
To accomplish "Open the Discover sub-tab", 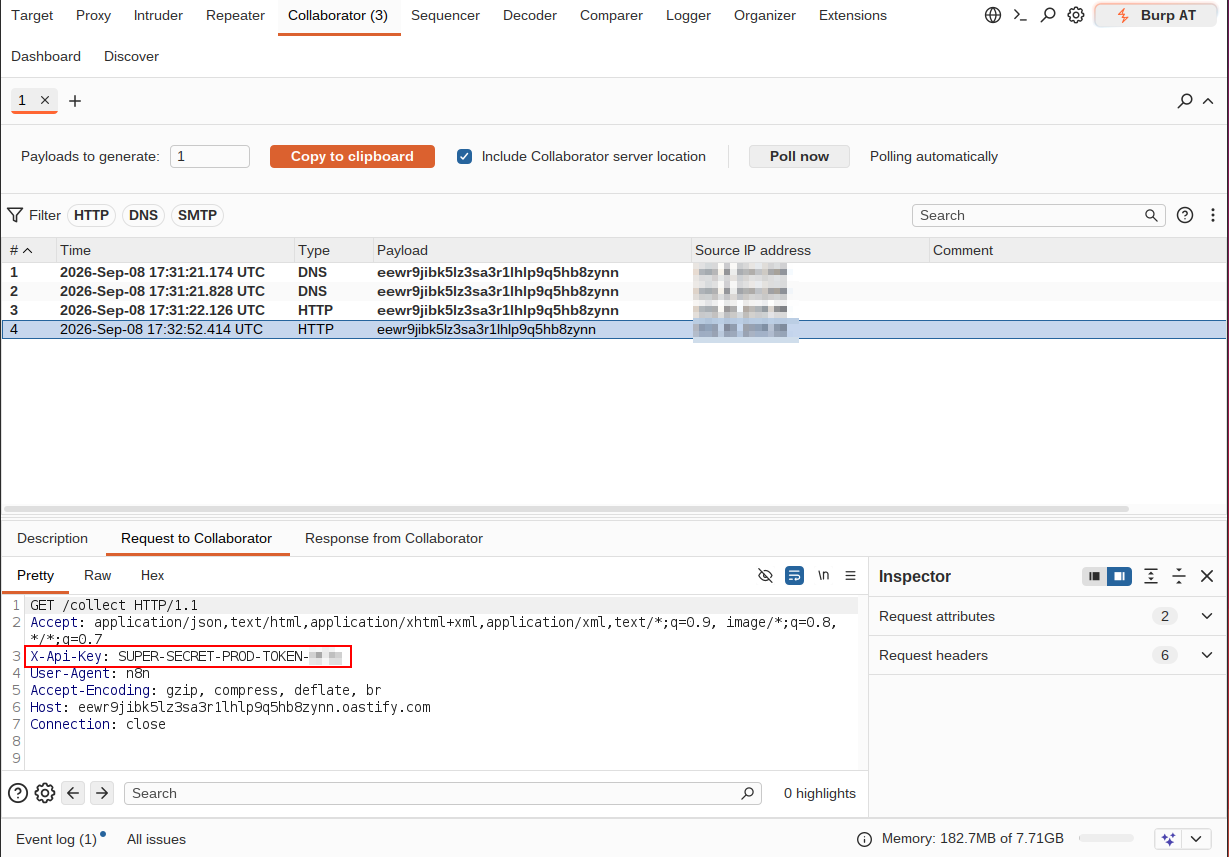I will (x=131, y=56).
